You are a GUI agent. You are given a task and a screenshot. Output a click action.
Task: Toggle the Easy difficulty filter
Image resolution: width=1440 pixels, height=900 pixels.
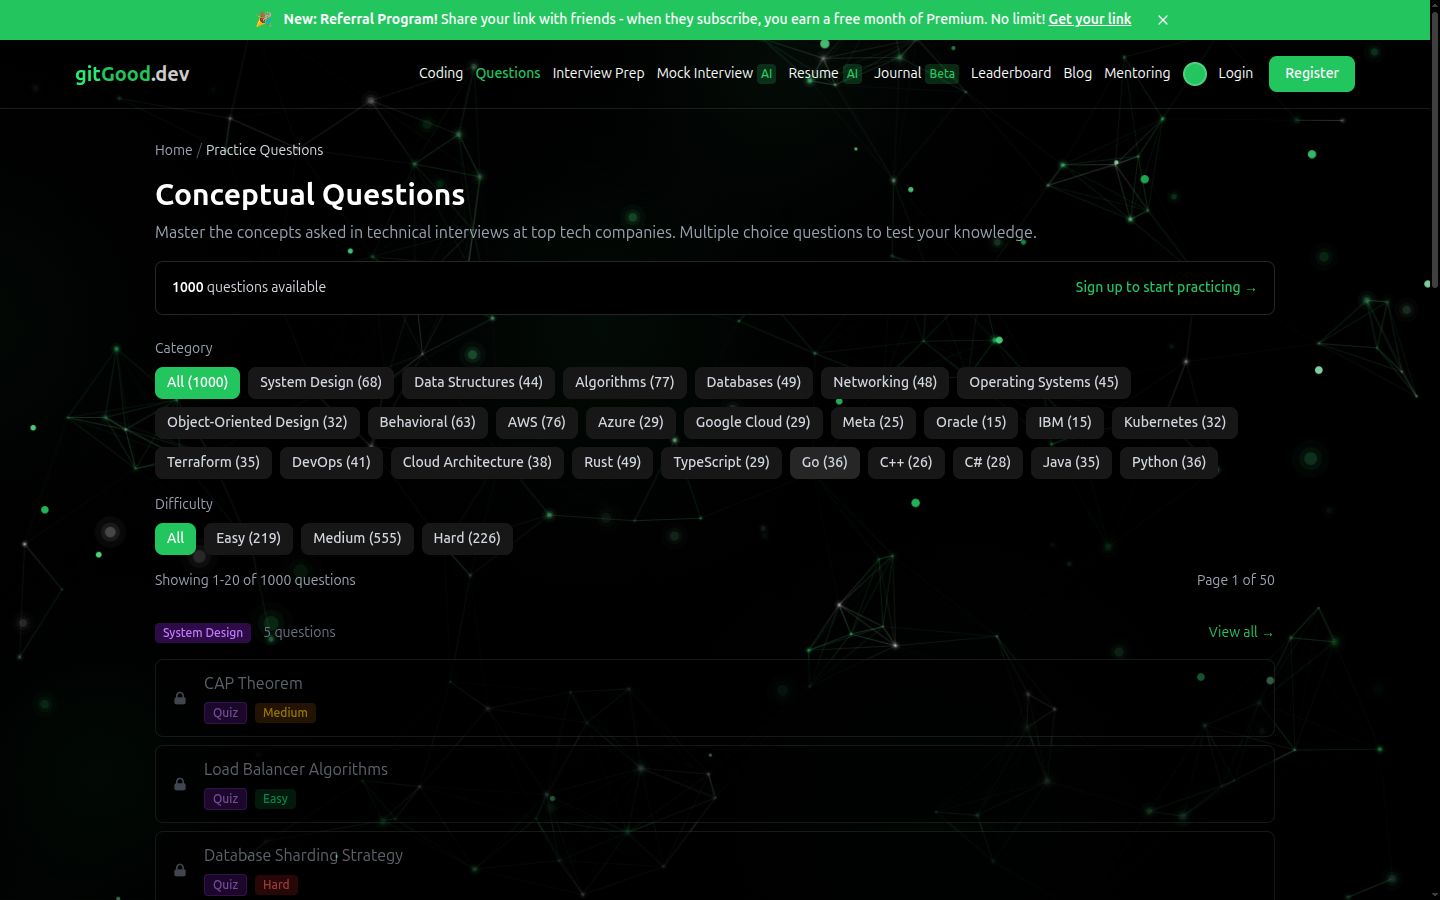pos(248,538)
